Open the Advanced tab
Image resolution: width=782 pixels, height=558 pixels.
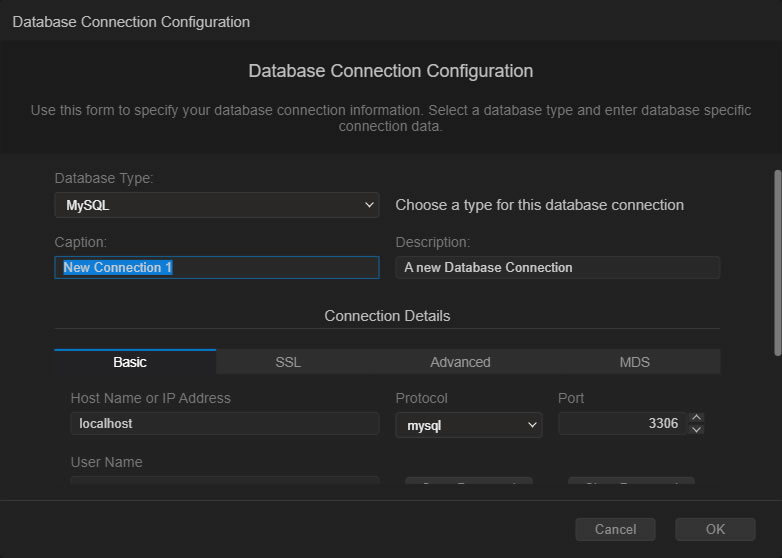460,362
